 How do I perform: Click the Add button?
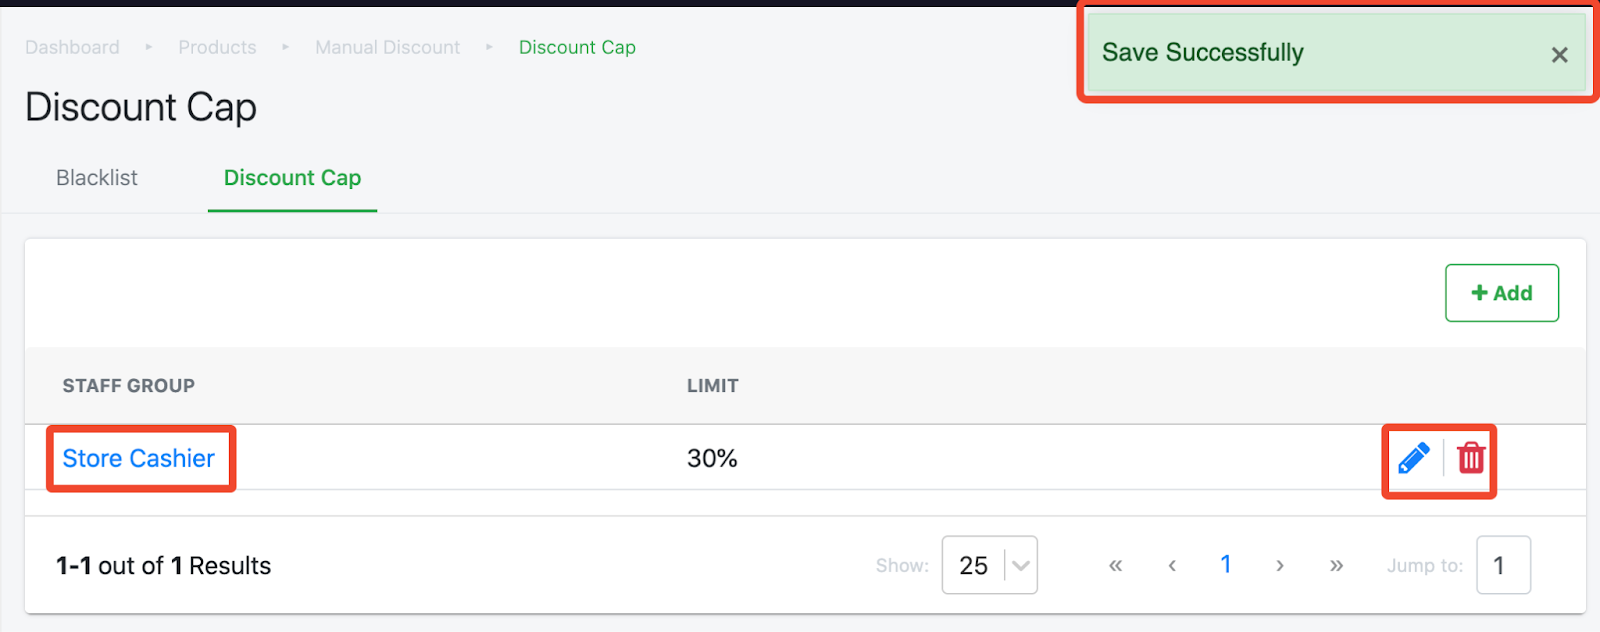[1501, 293]
